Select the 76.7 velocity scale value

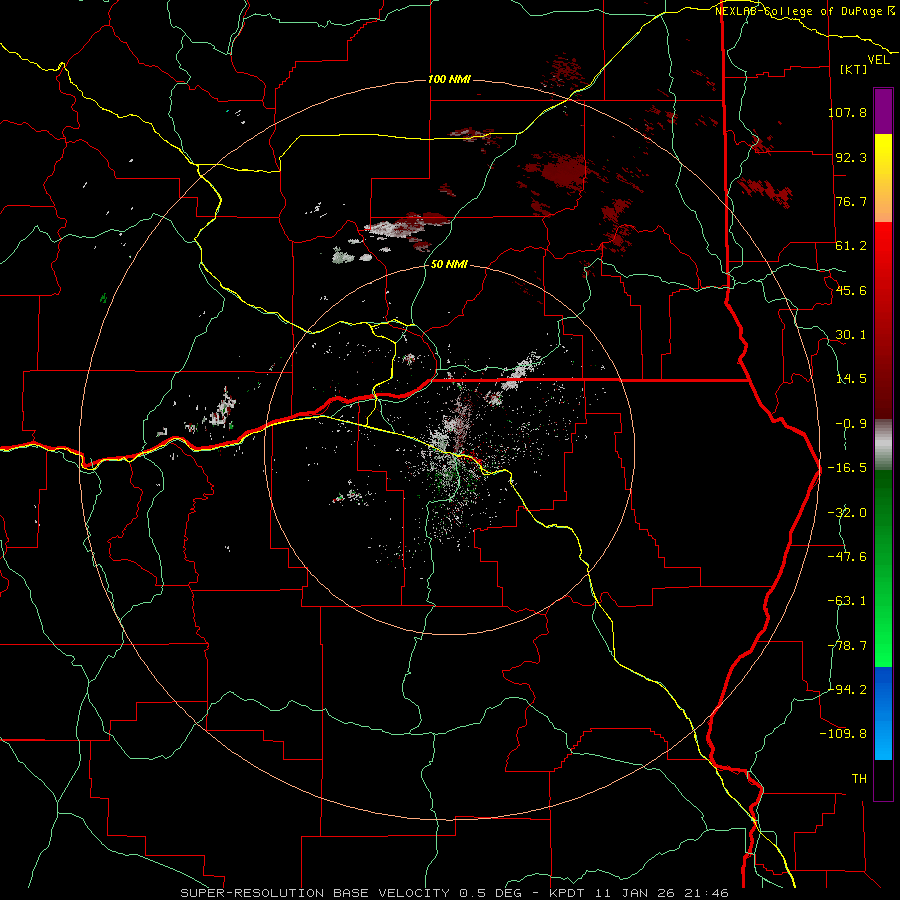click(851, 201)
